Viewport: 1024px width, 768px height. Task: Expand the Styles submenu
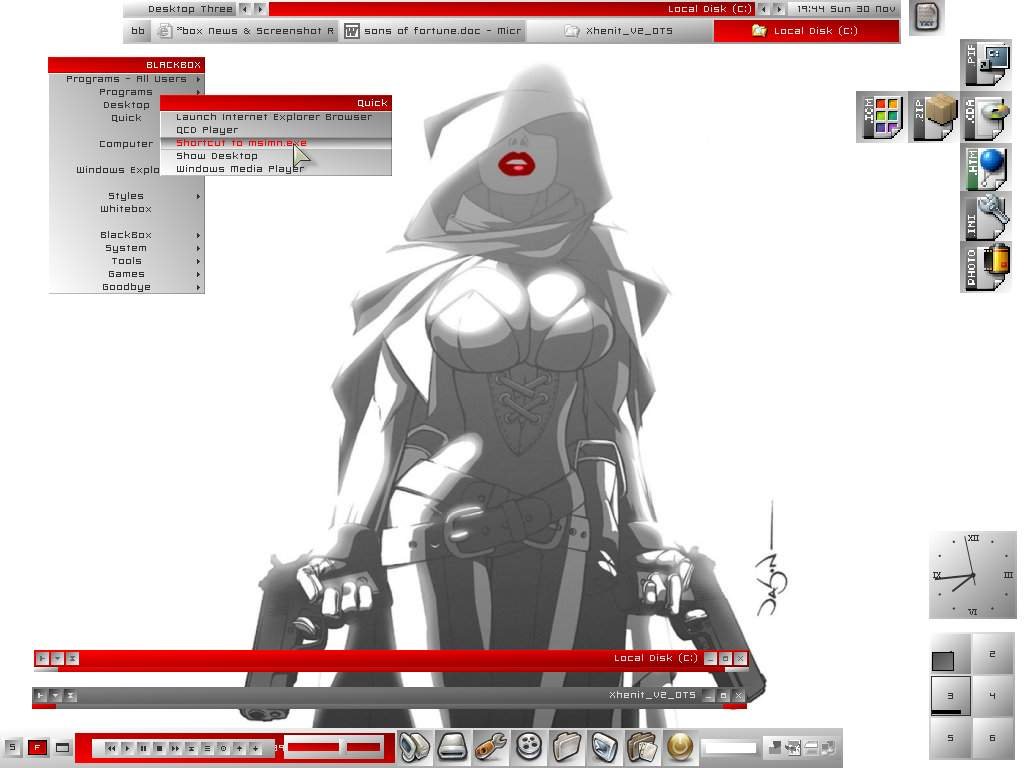[127, 196]
